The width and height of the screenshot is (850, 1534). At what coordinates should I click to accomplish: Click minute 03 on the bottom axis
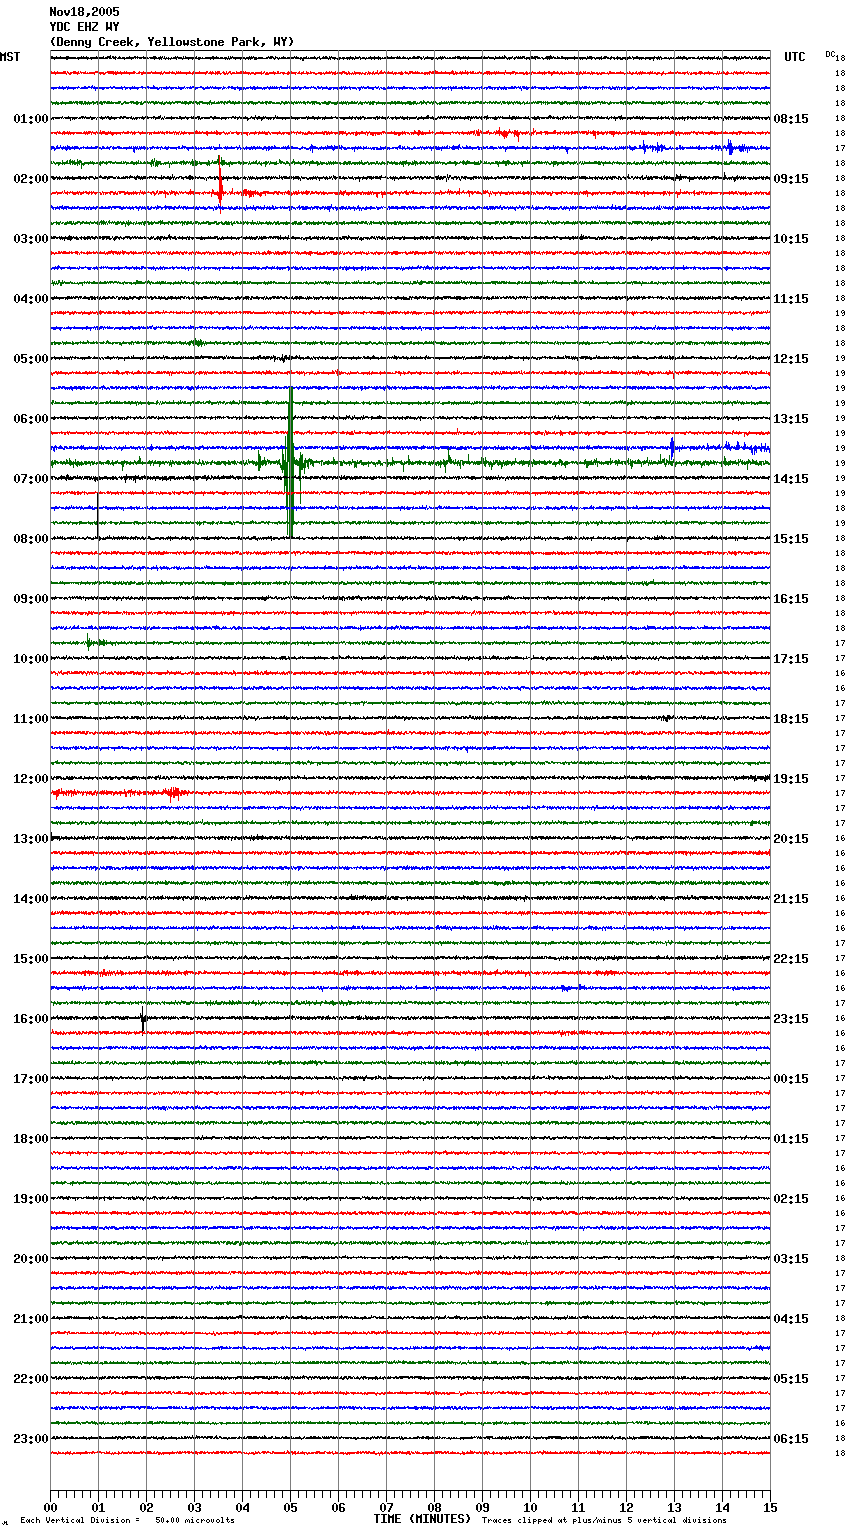(x=194, y=1507)
